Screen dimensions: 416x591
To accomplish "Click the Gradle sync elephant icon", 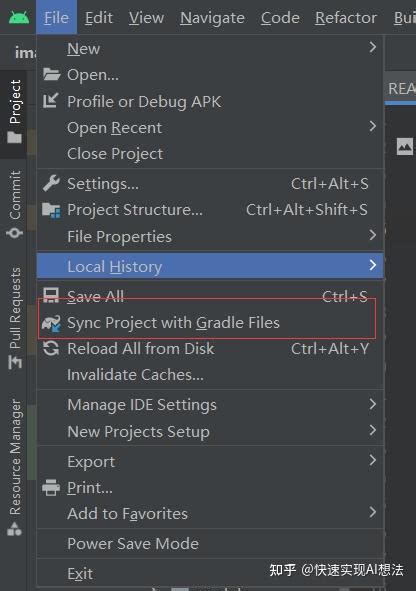I will pos(51,323).
